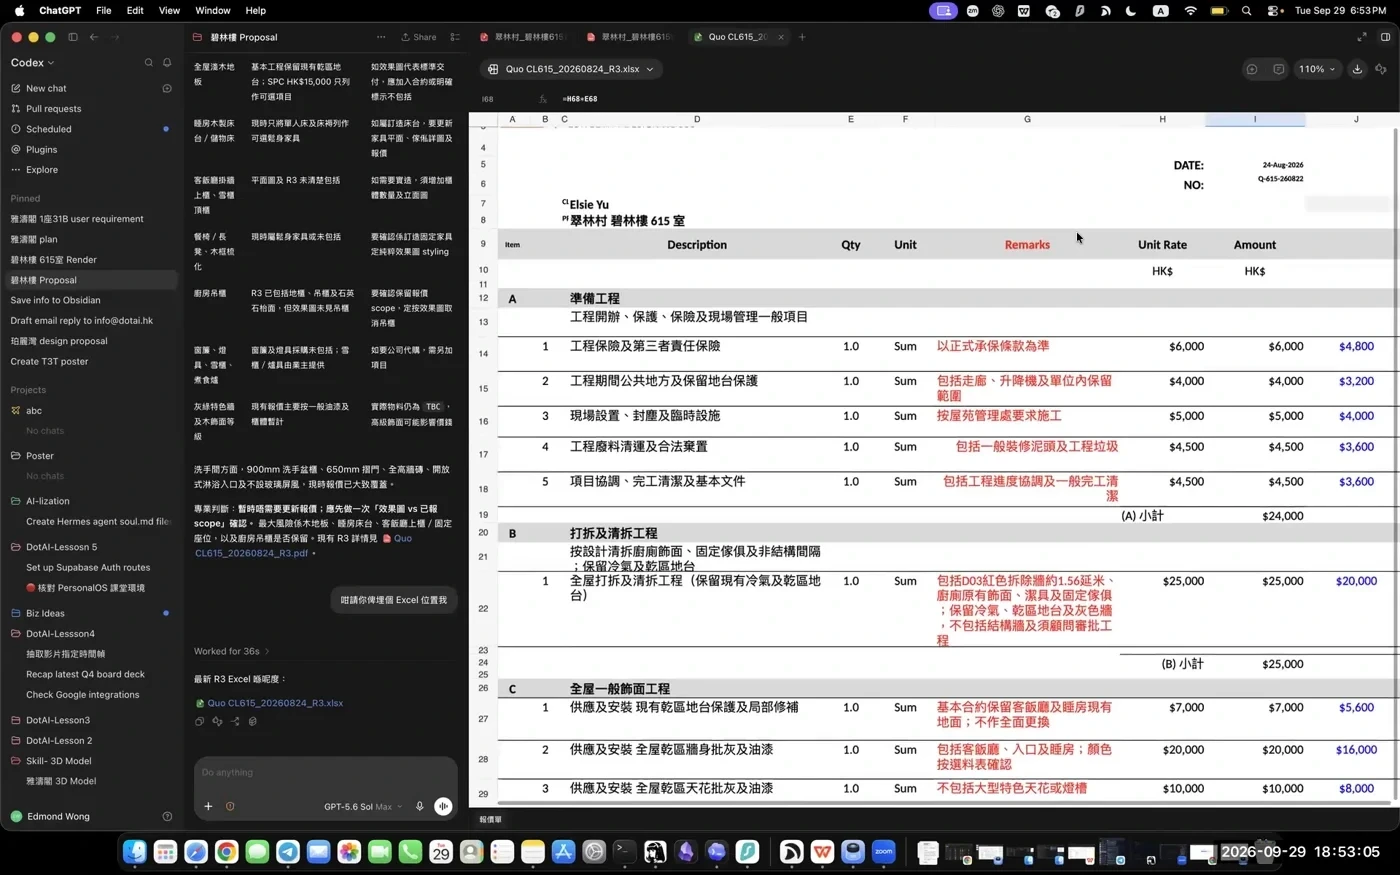Open the 110% zoom dropdown

(1317, 69)
